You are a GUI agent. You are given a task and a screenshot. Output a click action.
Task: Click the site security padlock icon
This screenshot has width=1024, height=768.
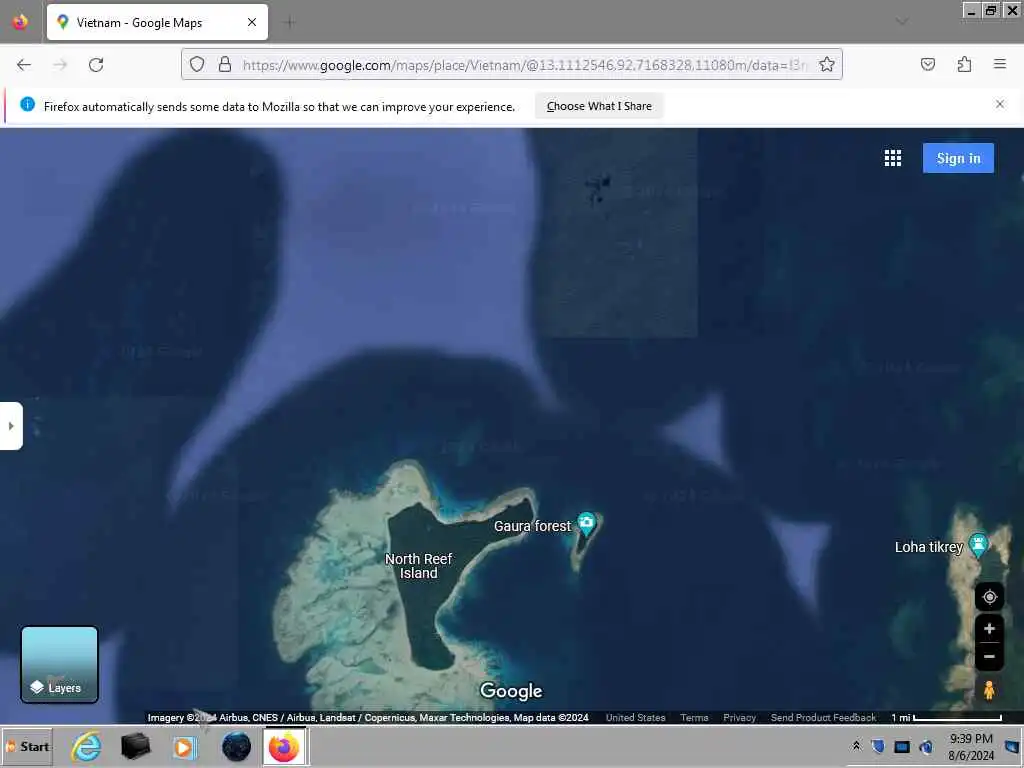(x=225, y=64)
